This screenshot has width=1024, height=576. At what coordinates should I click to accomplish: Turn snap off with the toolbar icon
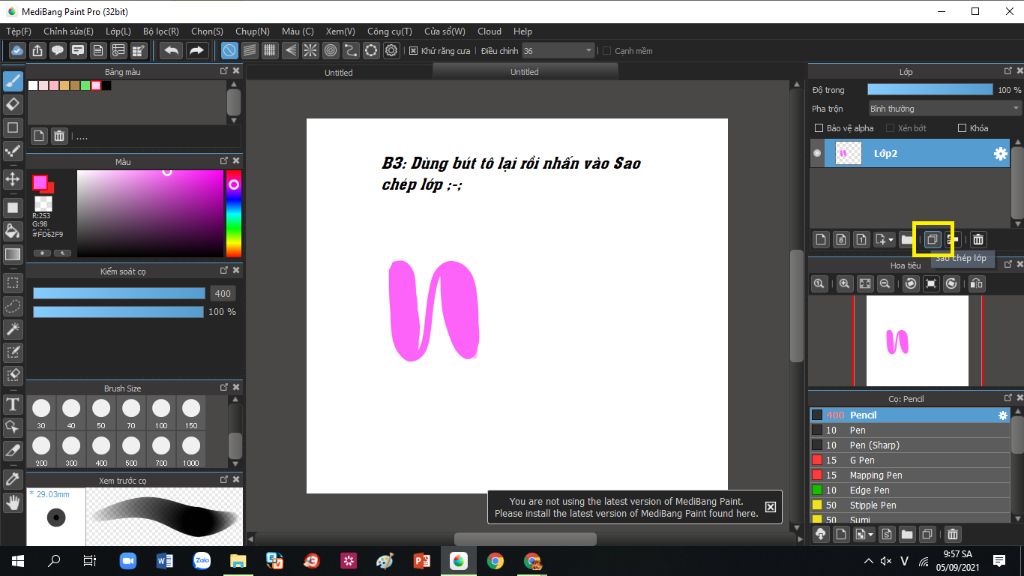(x=229, y=50)
